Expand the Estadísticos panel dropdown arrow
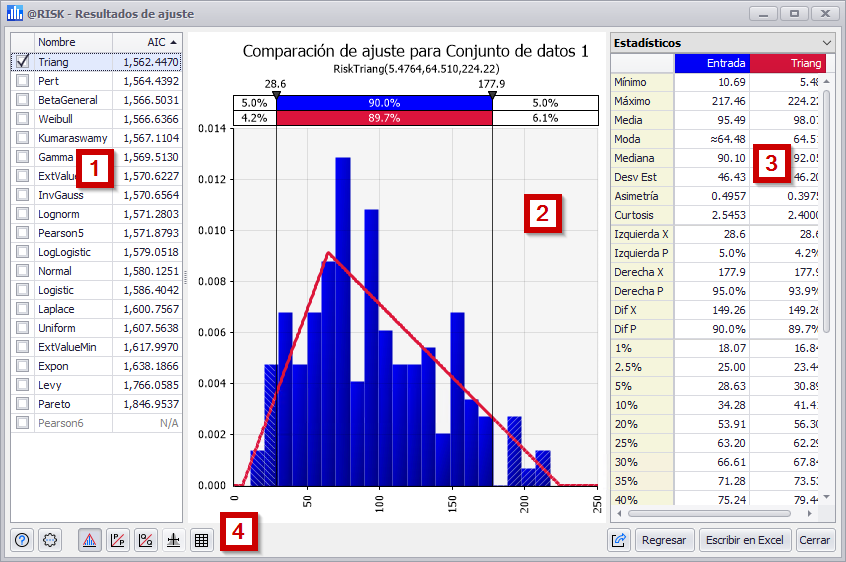 [x=826, y=43]
